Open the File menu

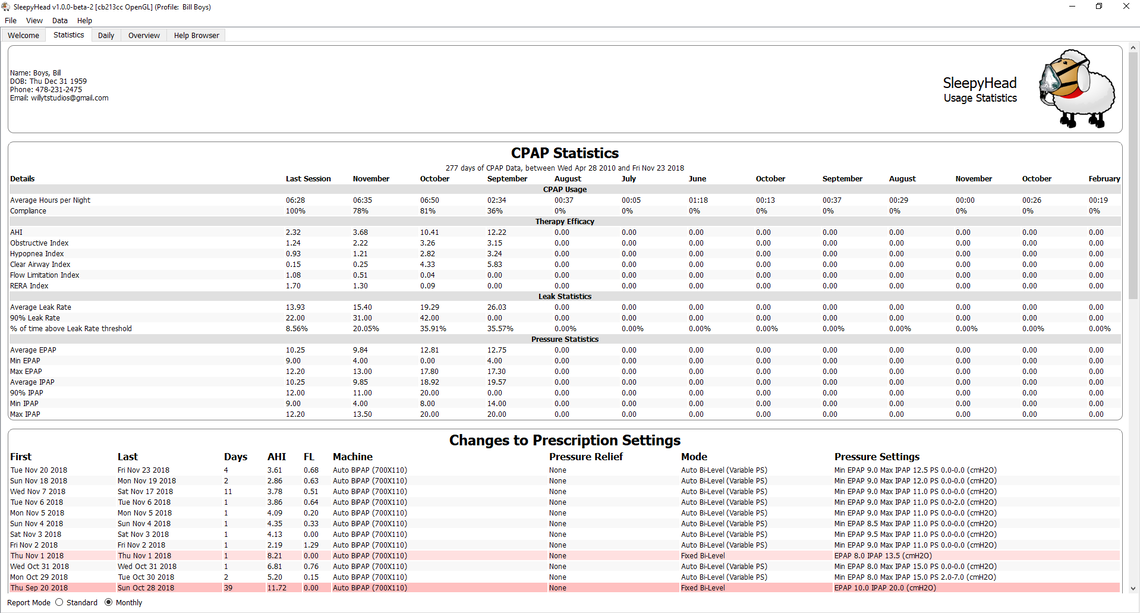click(11, 20)
